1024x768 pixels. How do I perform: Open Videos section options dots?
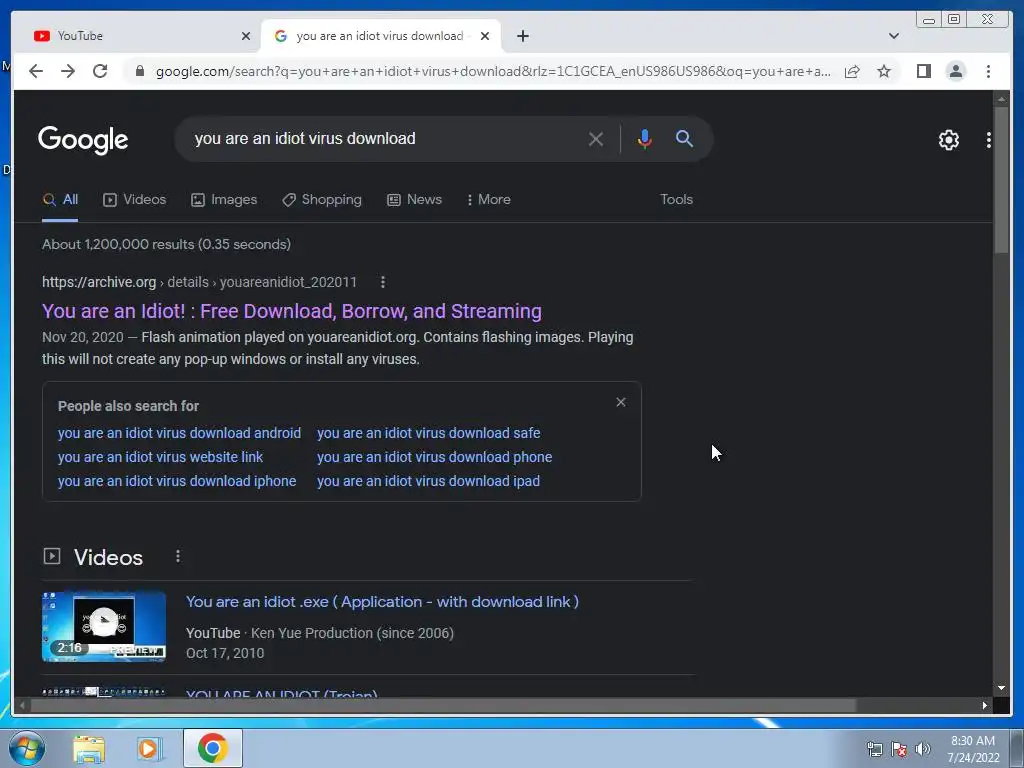tap(178, 556)
